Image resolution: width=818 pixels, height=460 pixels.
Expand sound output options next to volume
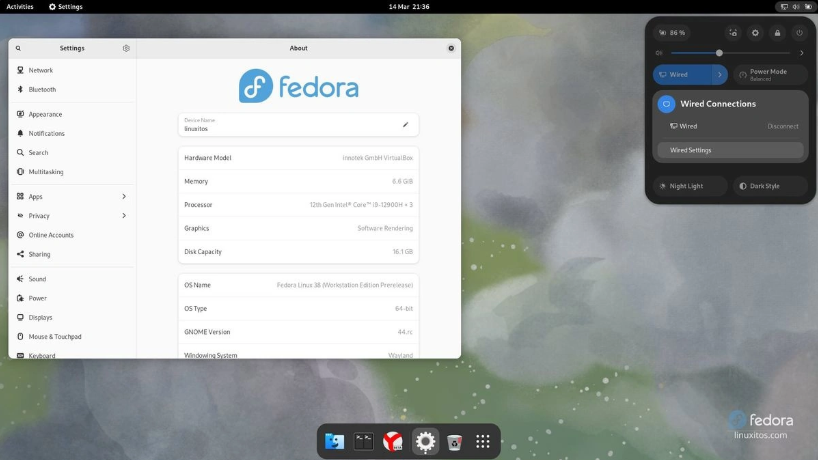[x=801, y=53]
